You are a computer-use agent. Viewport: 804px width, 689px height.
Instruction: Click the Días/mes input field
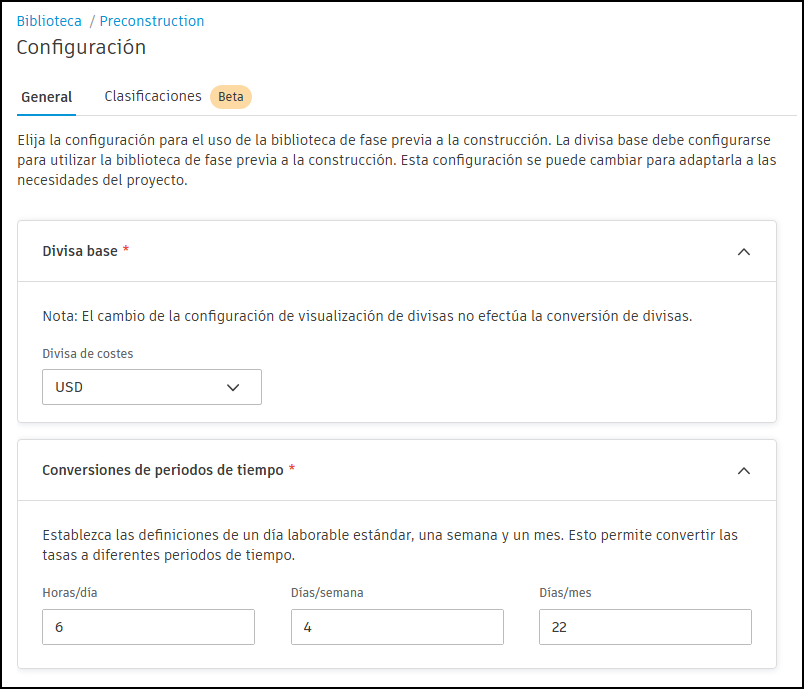(646, 627)
